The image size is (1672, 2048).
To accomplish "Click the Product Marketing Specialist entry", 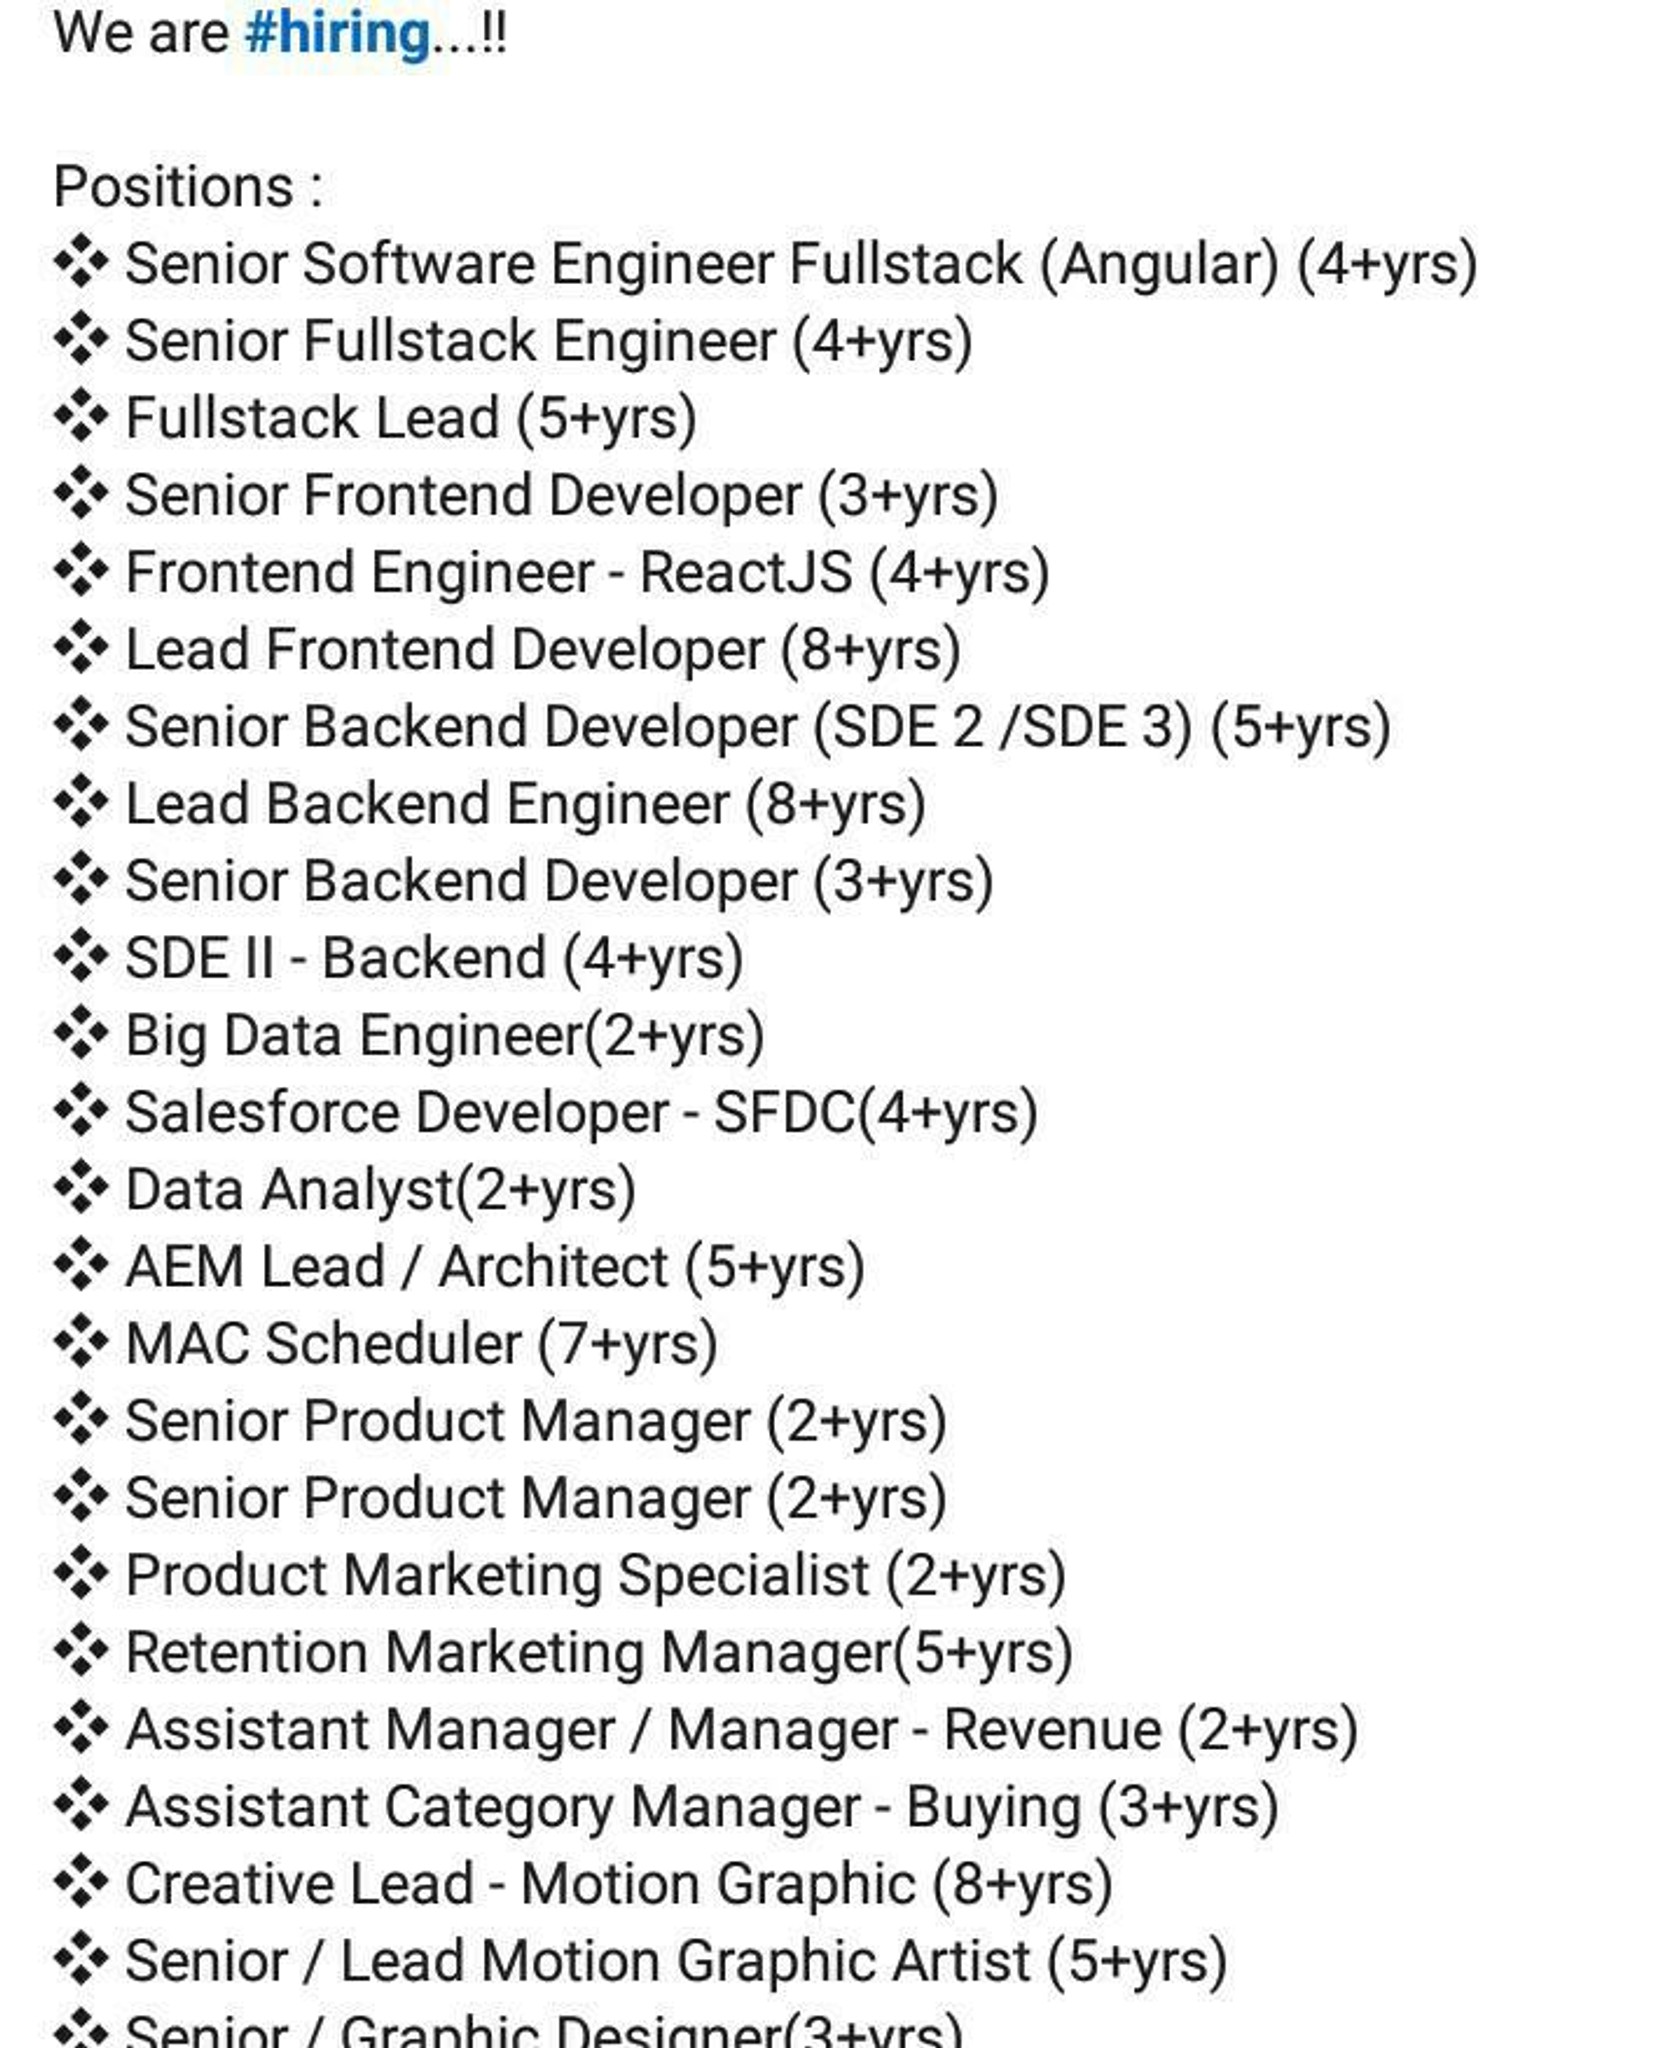I will [595, 1575].
